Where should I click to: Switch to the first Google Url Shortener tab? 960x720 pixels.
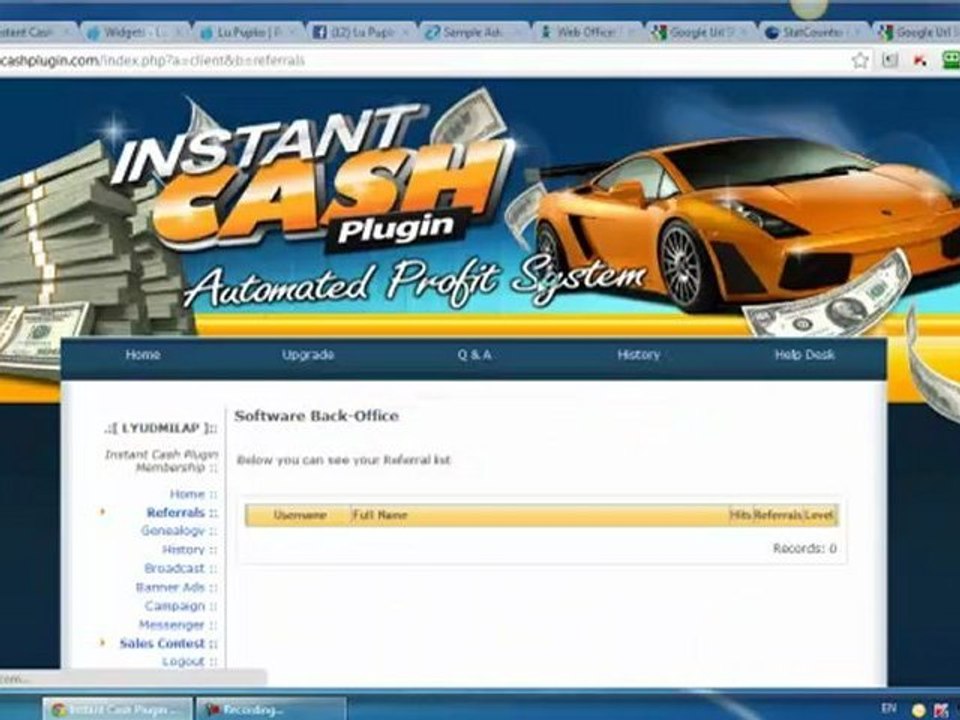tap(700, 32)
